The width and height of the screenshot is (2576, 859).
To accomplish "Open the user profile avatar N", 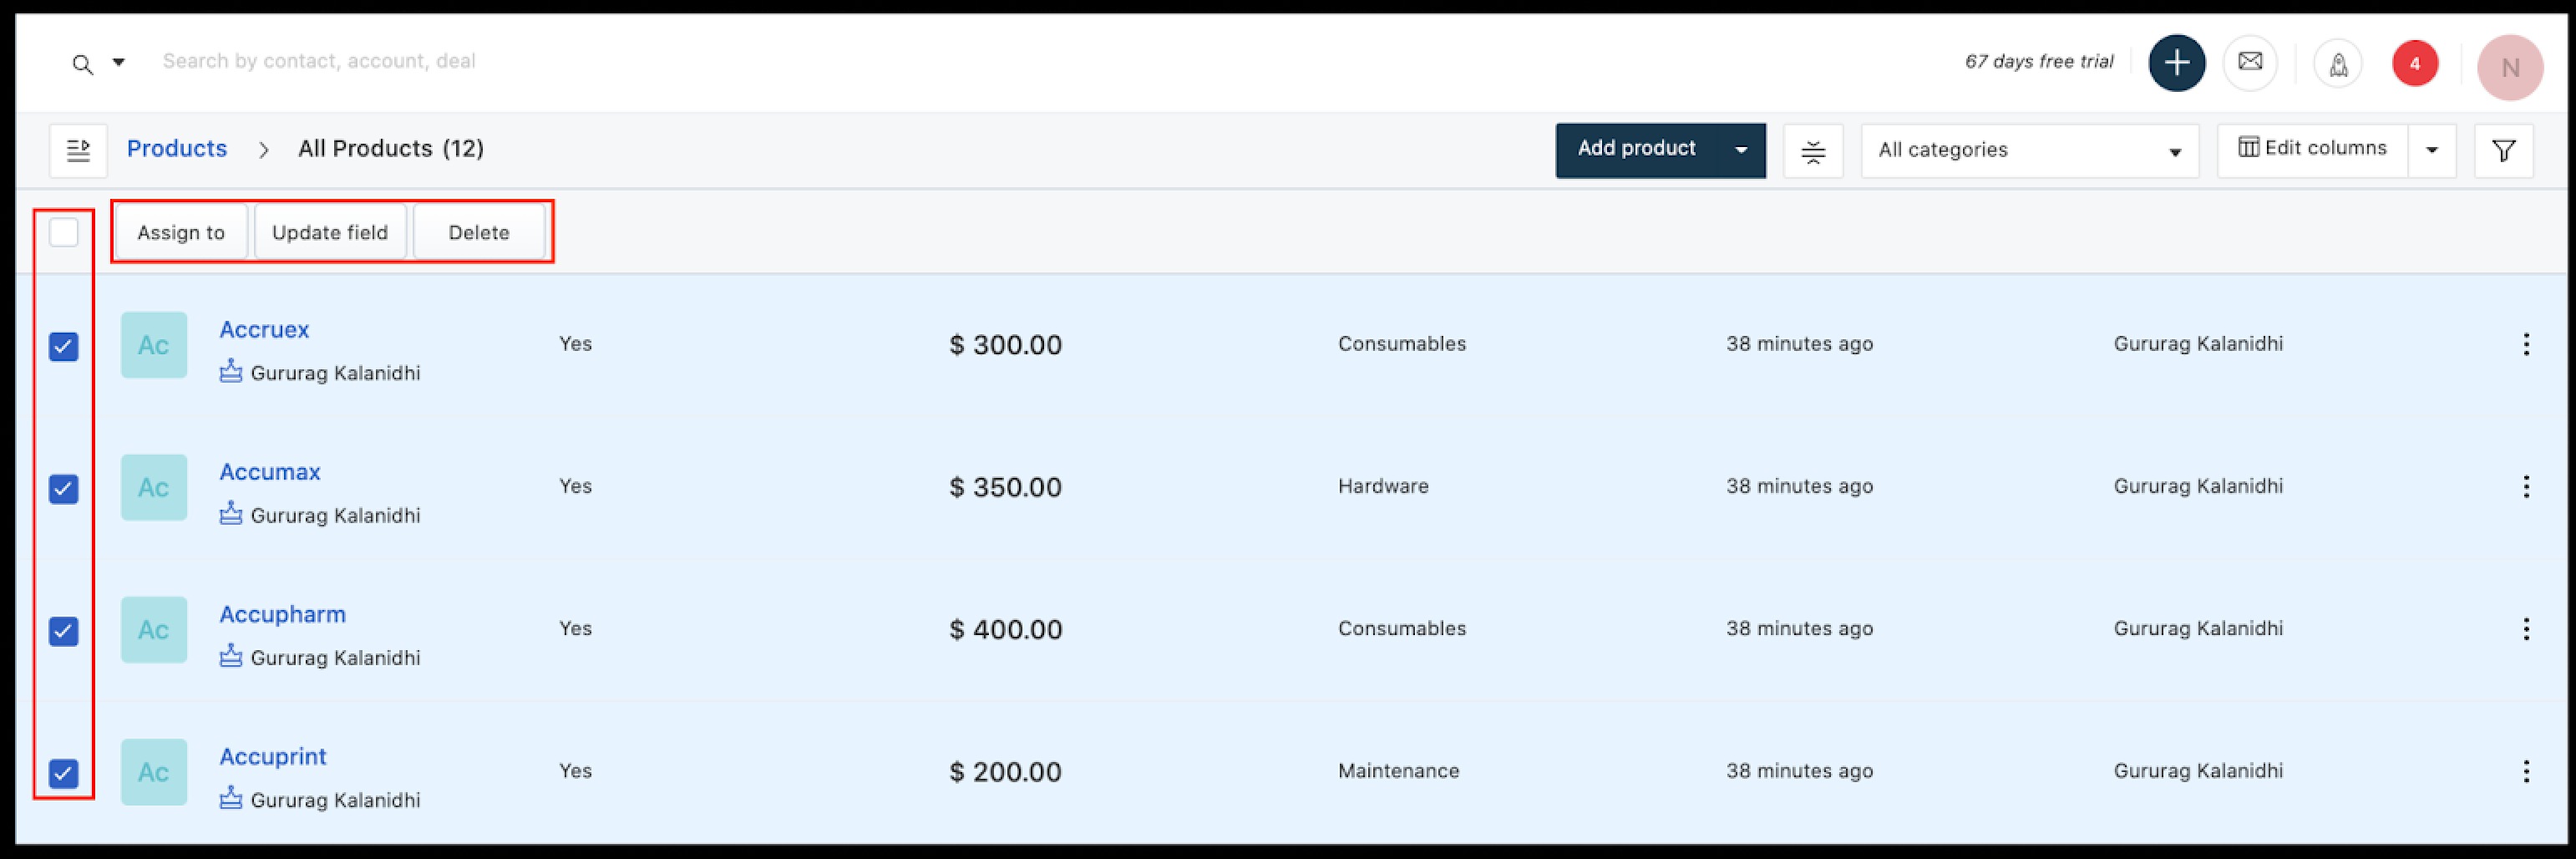I will coord(2509,68).
